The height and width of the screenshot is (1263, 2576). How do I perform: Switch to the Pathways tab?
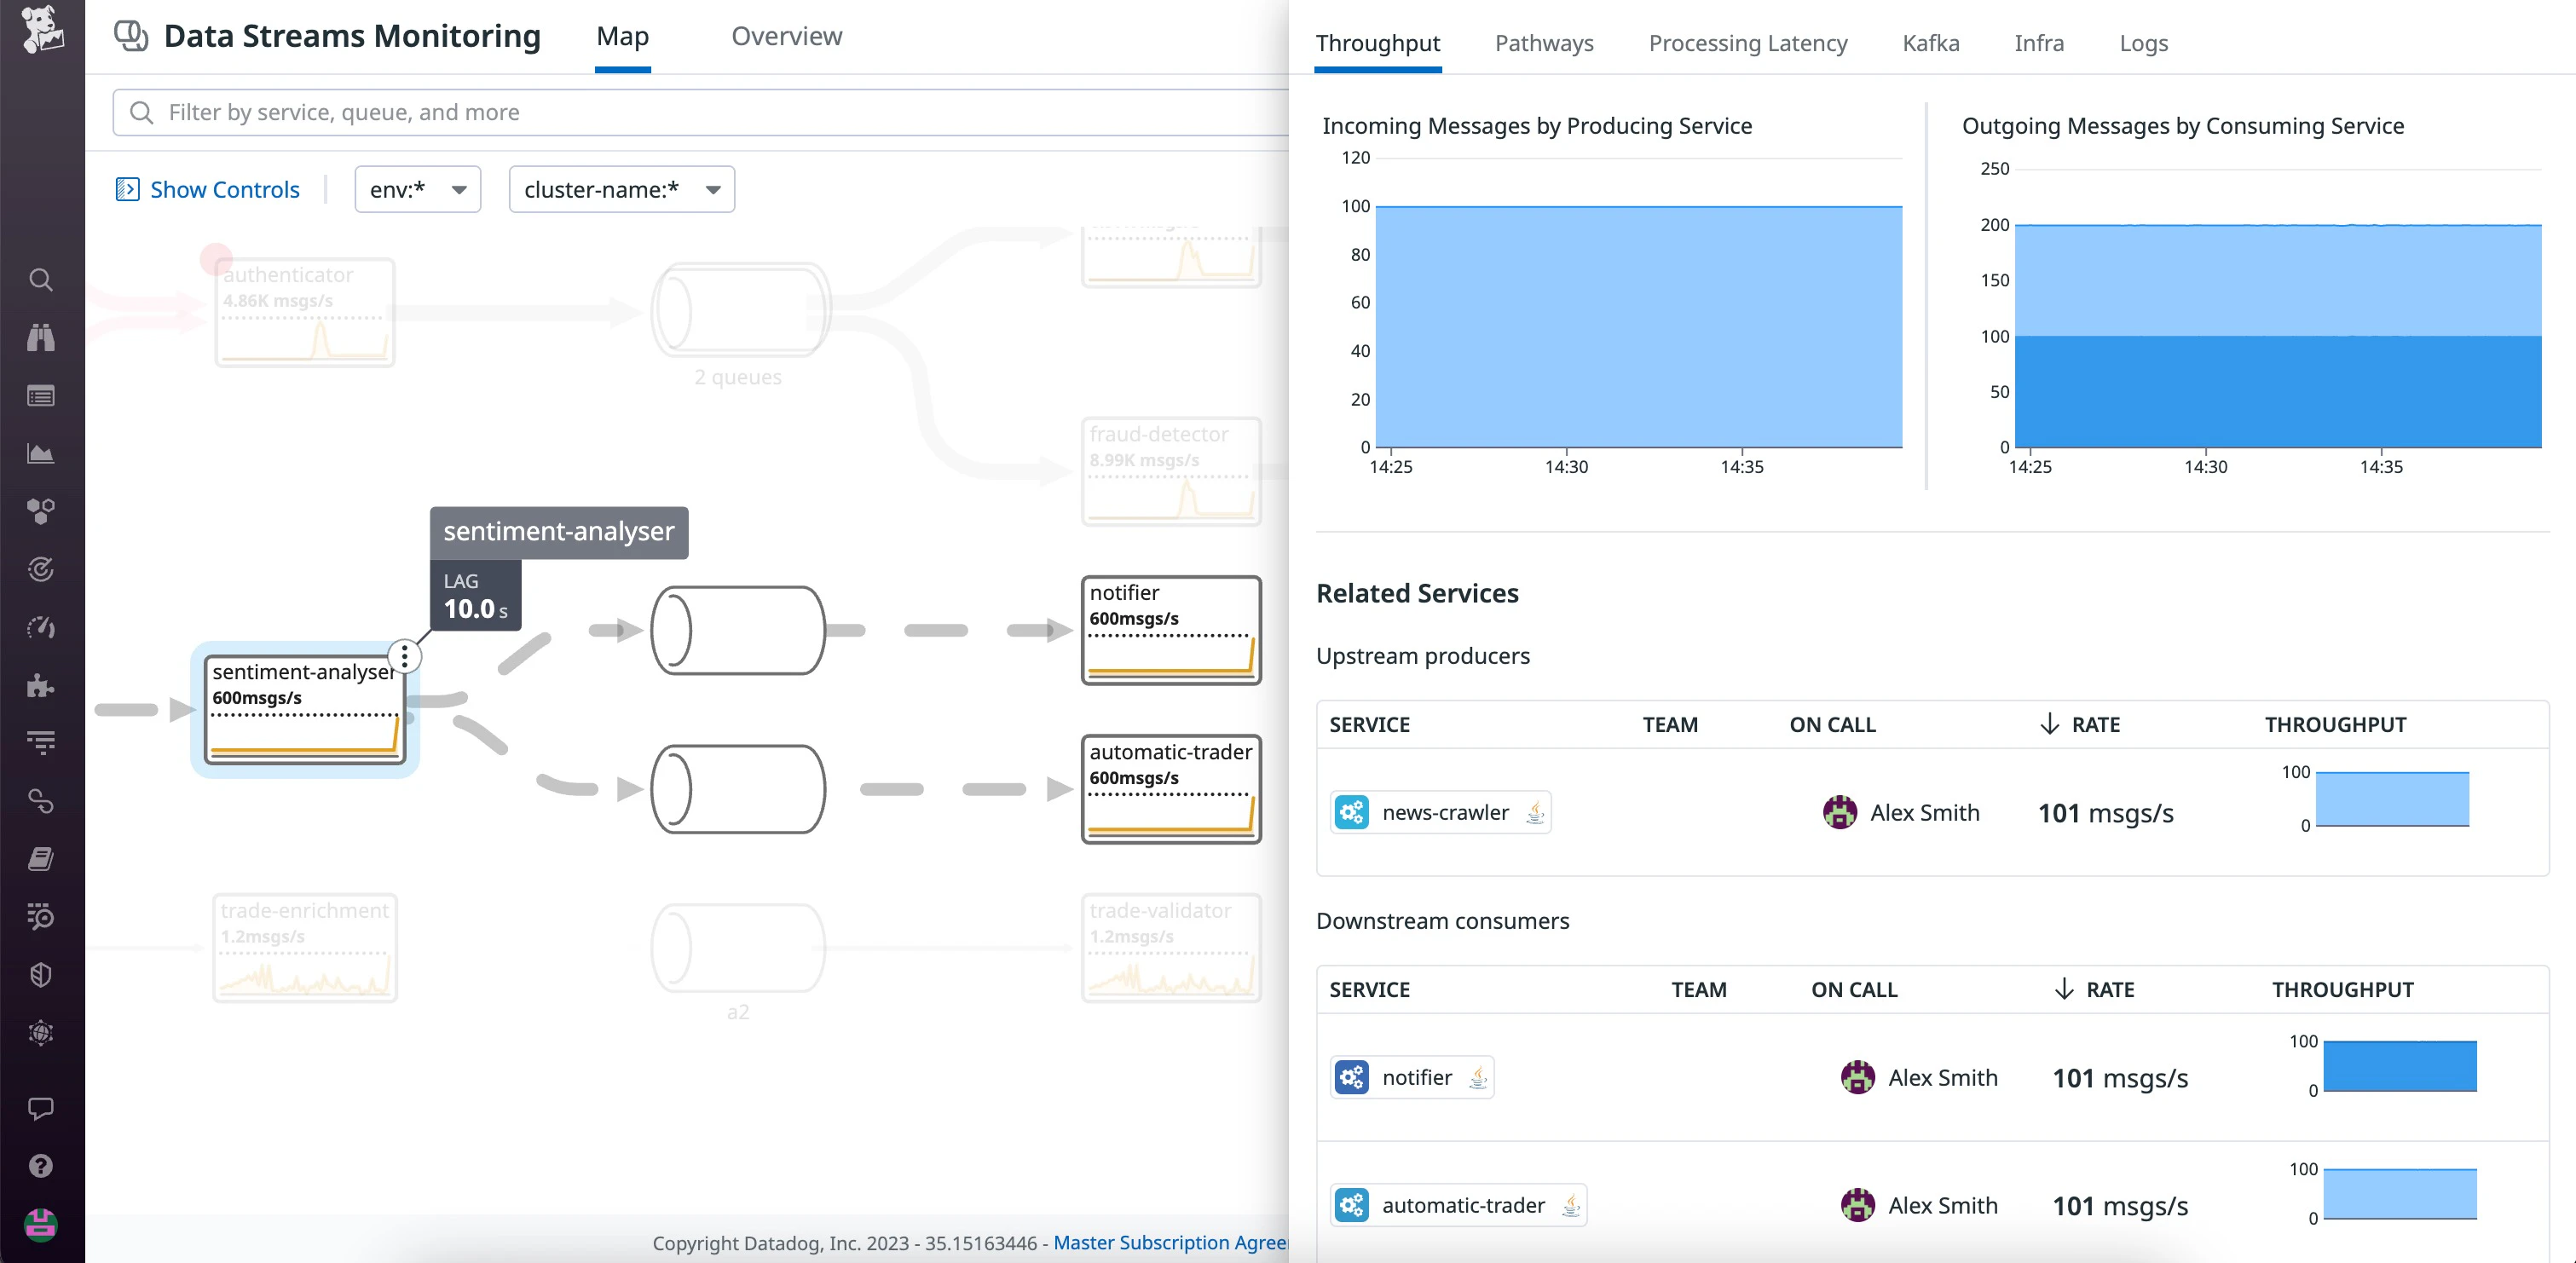1543,43
